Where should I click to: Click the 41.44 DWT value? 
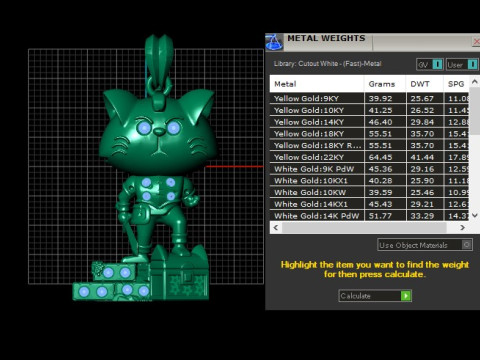click(x=422, y=157)
